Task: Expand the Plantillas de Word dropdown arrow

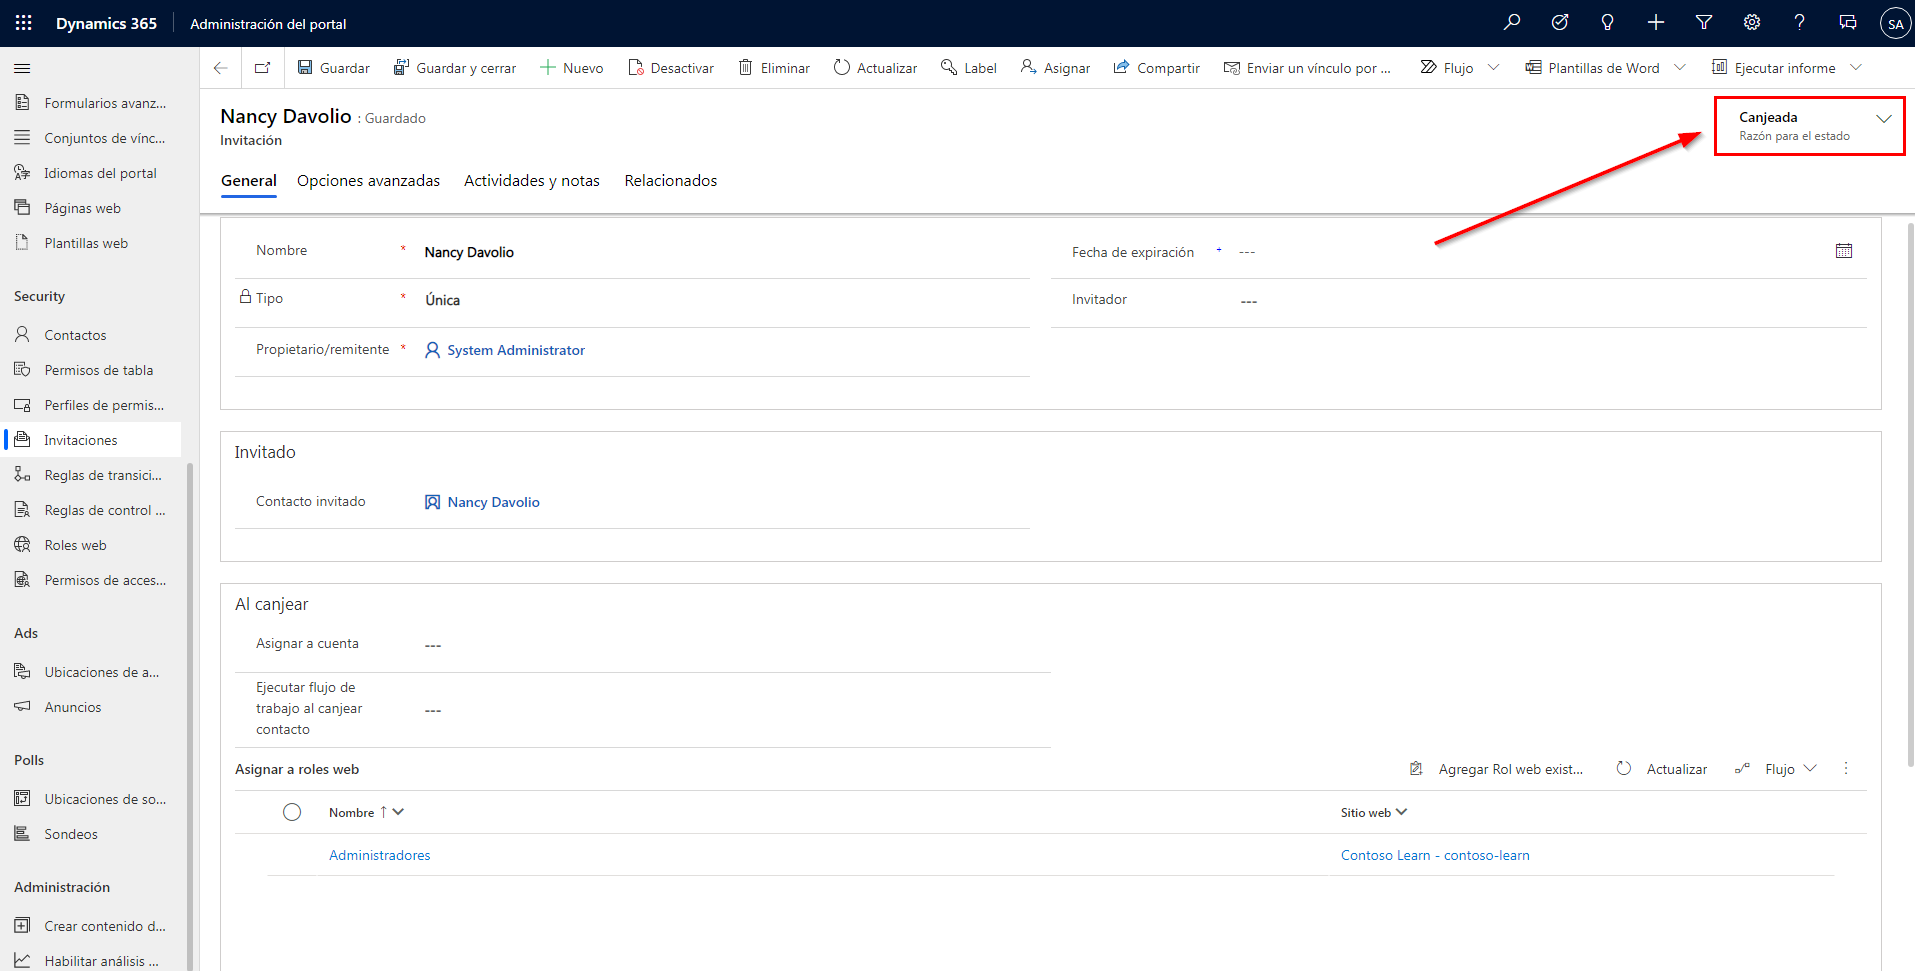Action: pos(1680,68)
